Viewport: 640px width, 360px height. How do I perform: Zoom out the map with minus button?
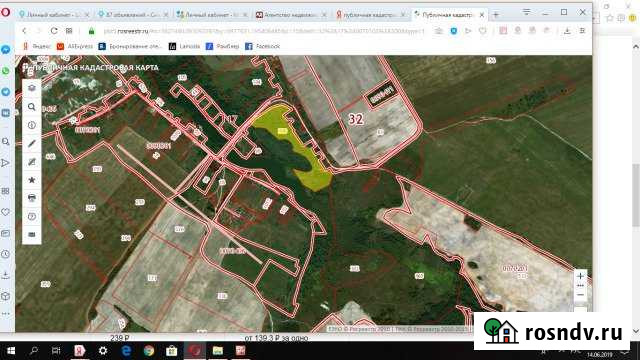coord(580,295)
